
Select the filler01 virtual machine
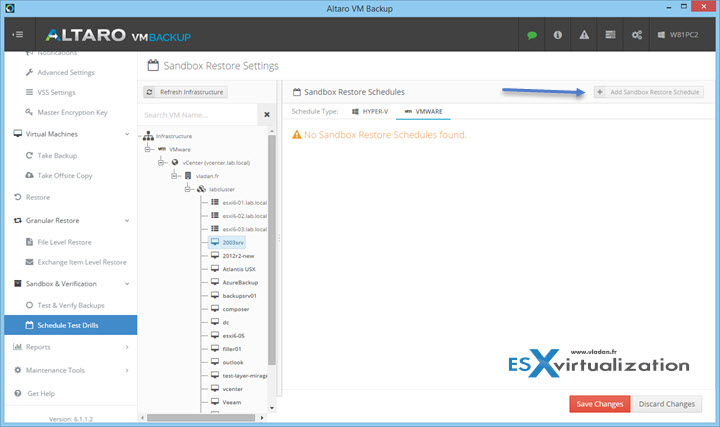(x=226, y=349)
